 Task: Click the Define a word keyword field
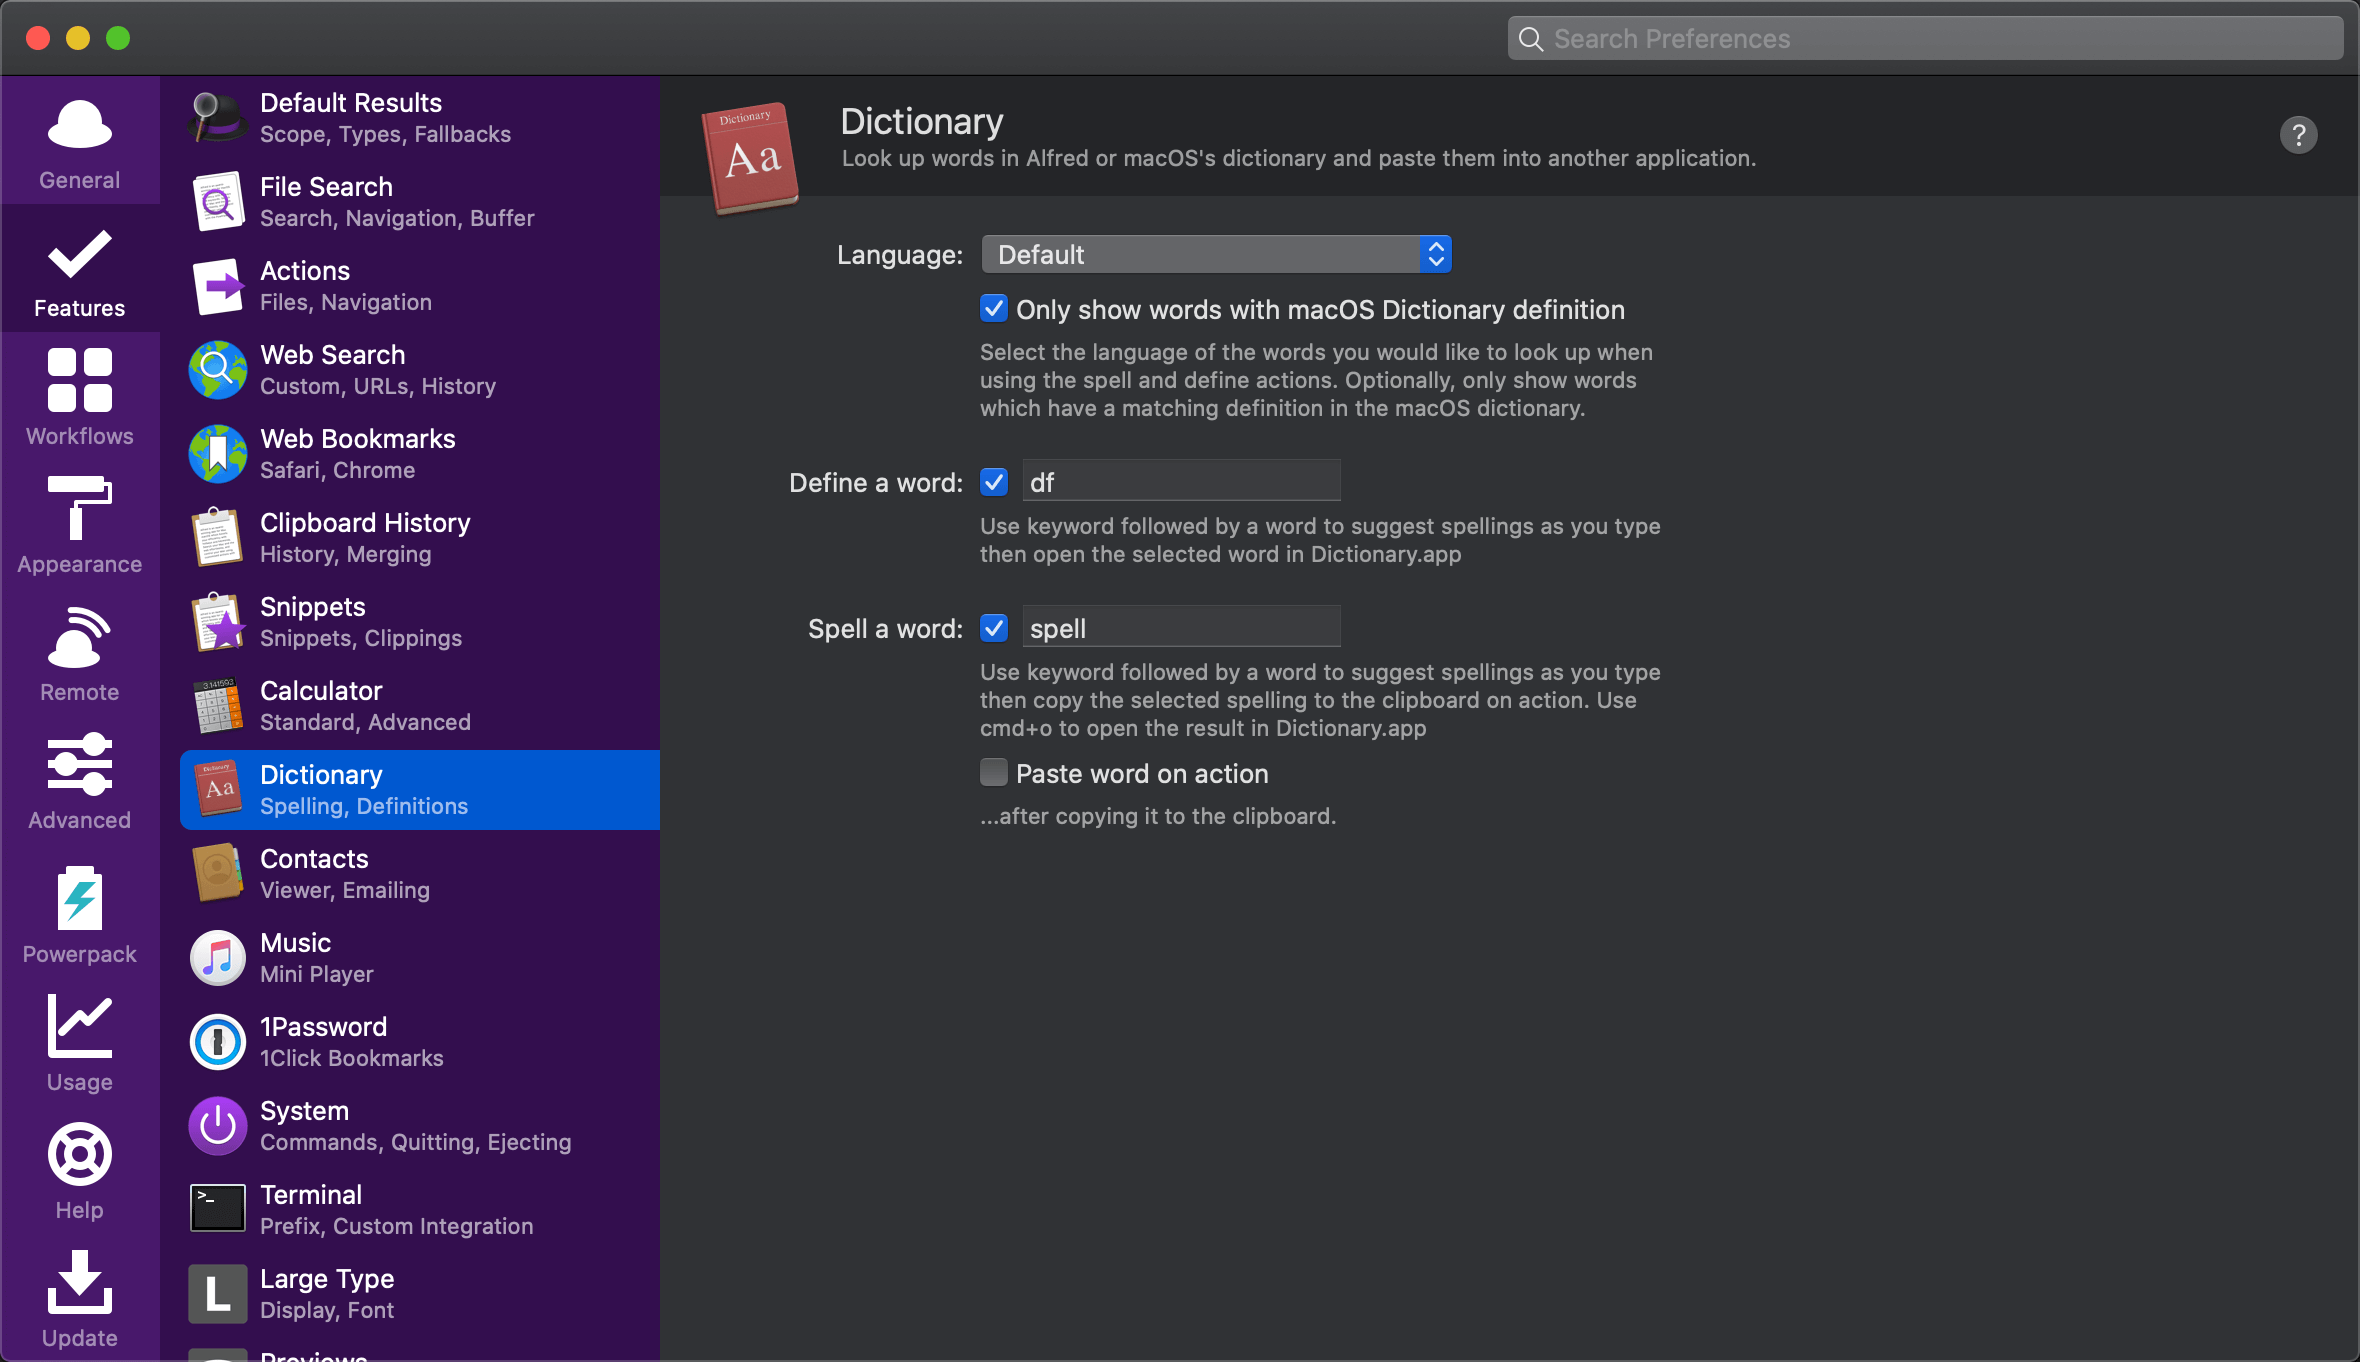pyautogui.click(x=1181, y=482)
